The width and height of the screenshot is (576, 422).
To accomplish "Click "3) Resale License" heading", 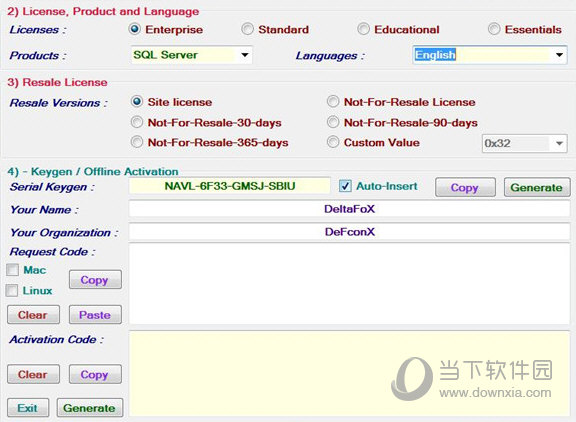I will coord(57,82).
